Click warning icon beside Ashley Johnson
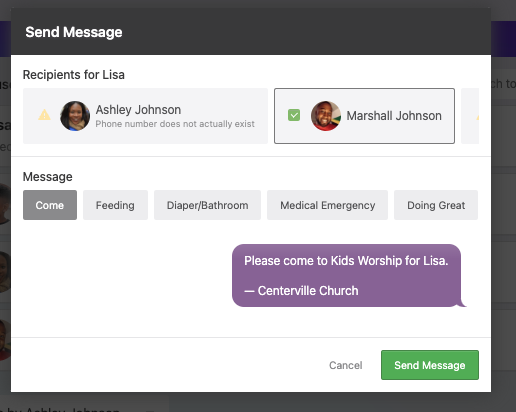The image size is (516, 412). coord(44,115)
